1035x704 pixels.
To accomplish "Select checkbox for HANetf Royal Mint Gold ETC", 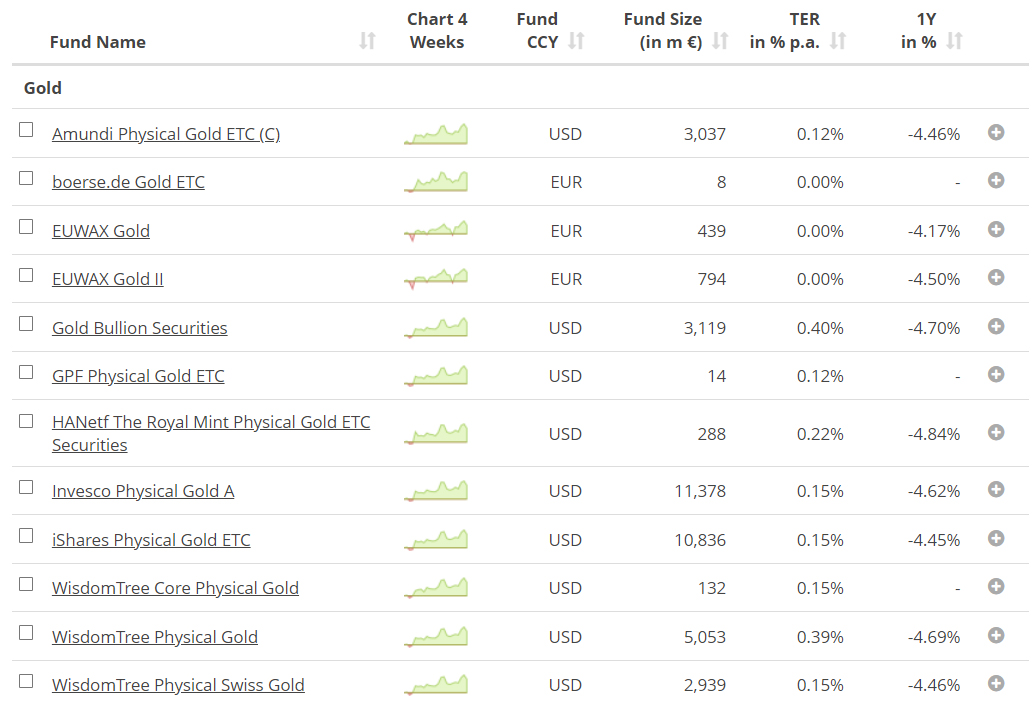I will 26,421.
